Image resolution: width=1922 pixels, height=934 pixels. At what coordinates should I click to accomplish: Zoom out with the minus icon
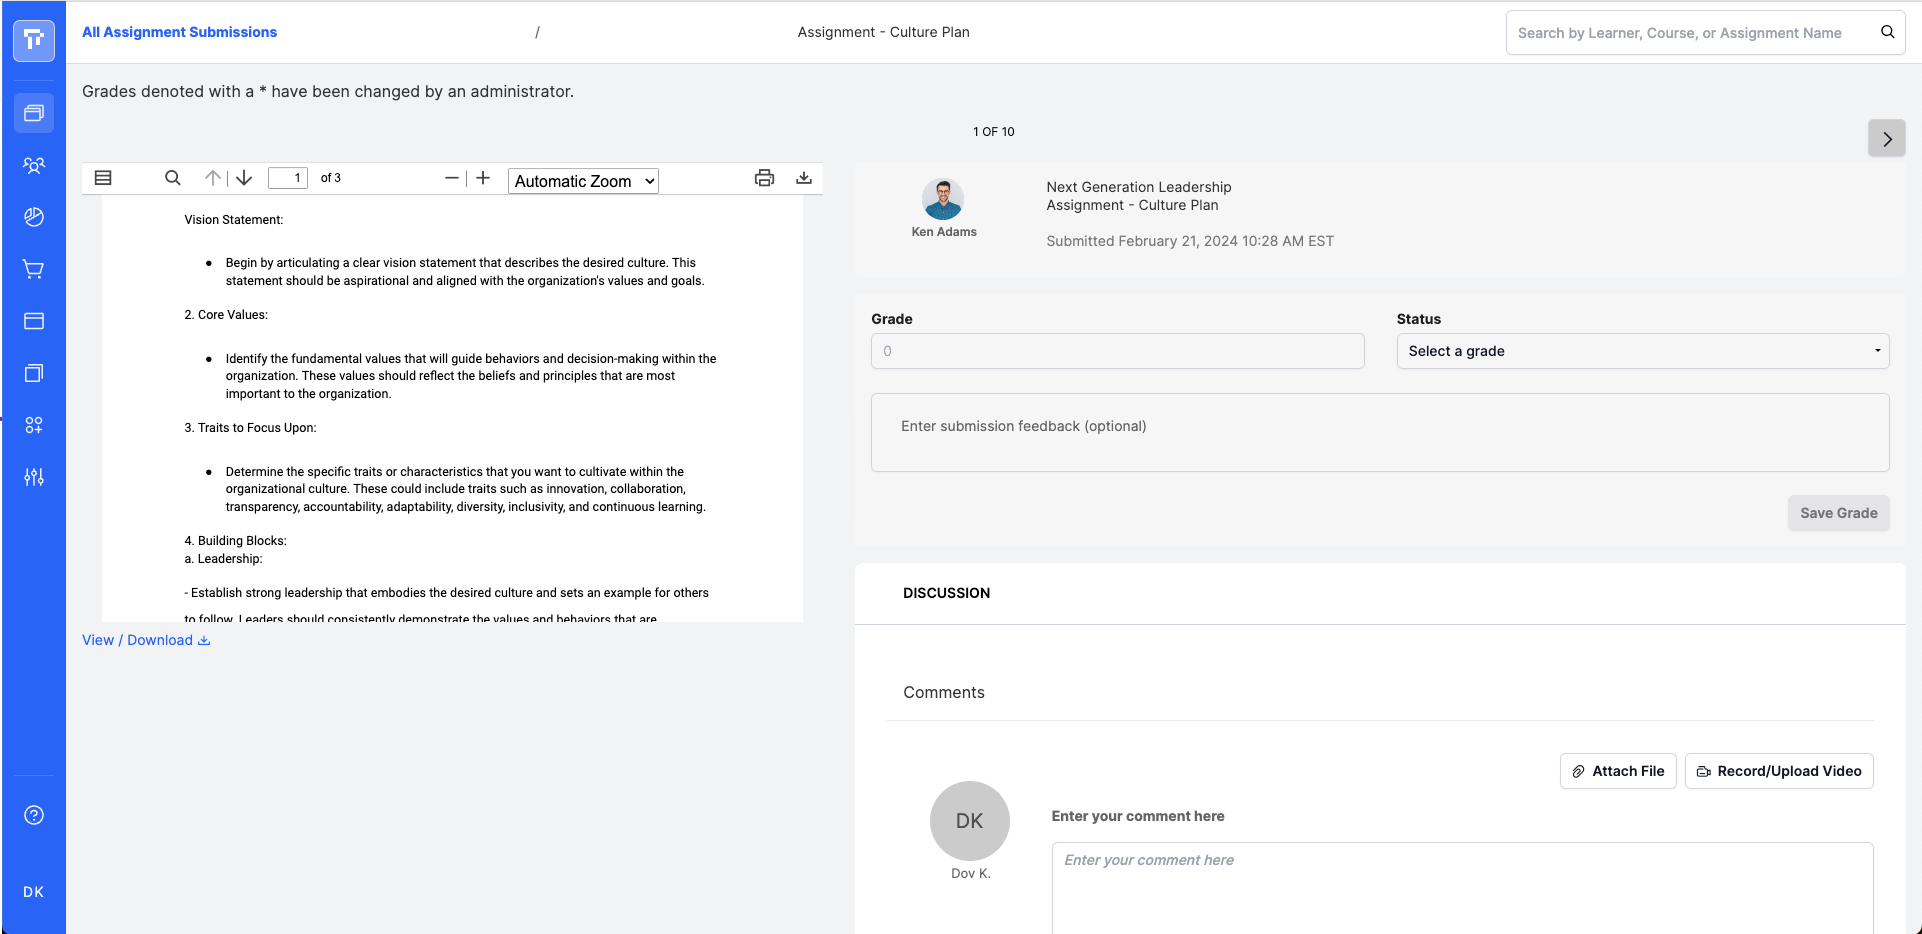click(452, 178)
